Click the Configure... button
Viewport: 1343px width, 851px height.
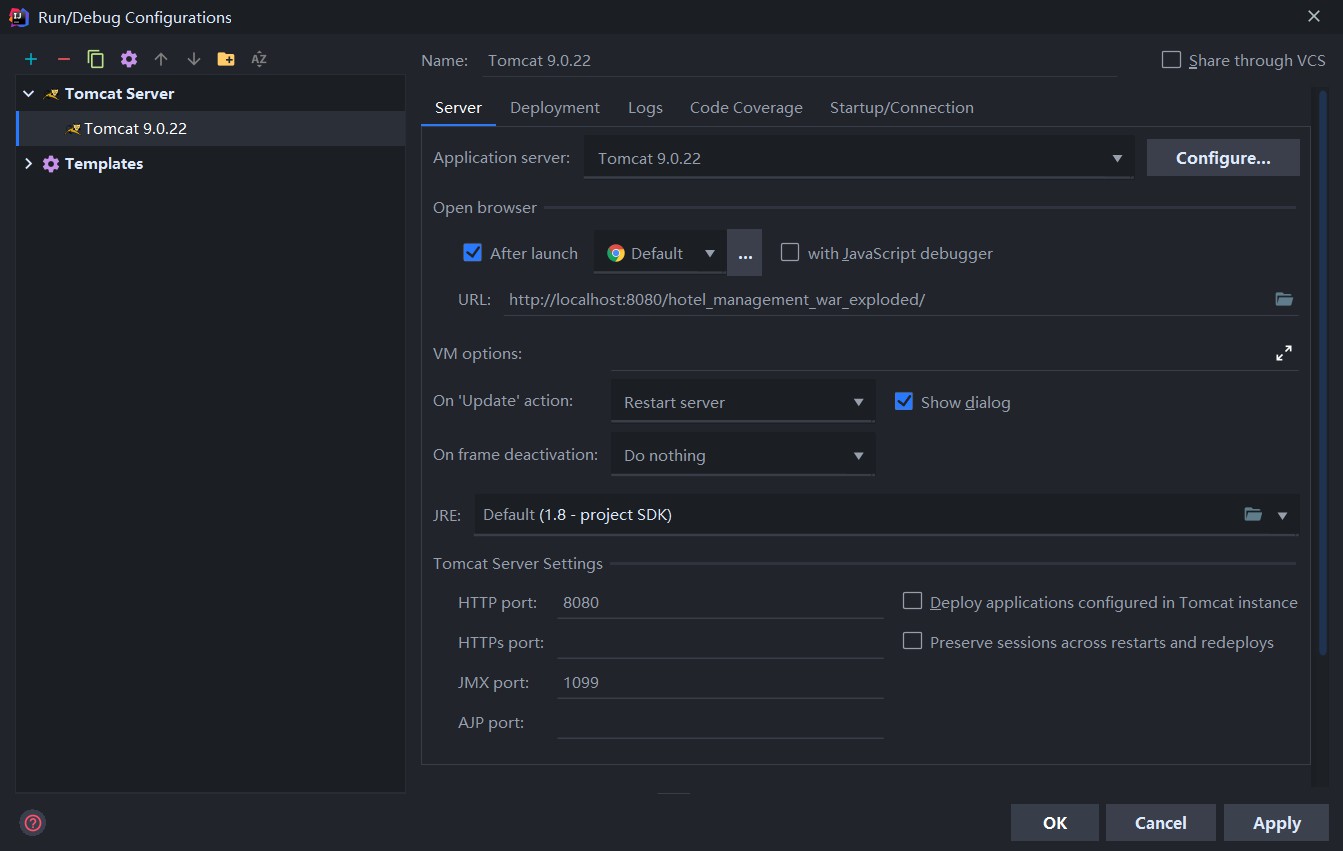tap(1223, 158)
